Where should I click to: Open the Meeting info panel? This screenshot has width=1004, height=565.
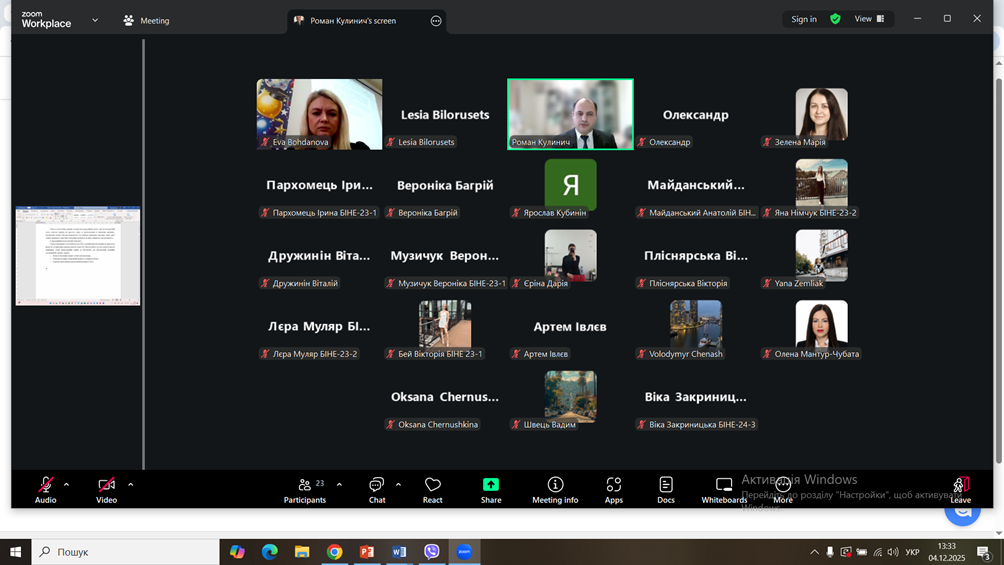555,489
